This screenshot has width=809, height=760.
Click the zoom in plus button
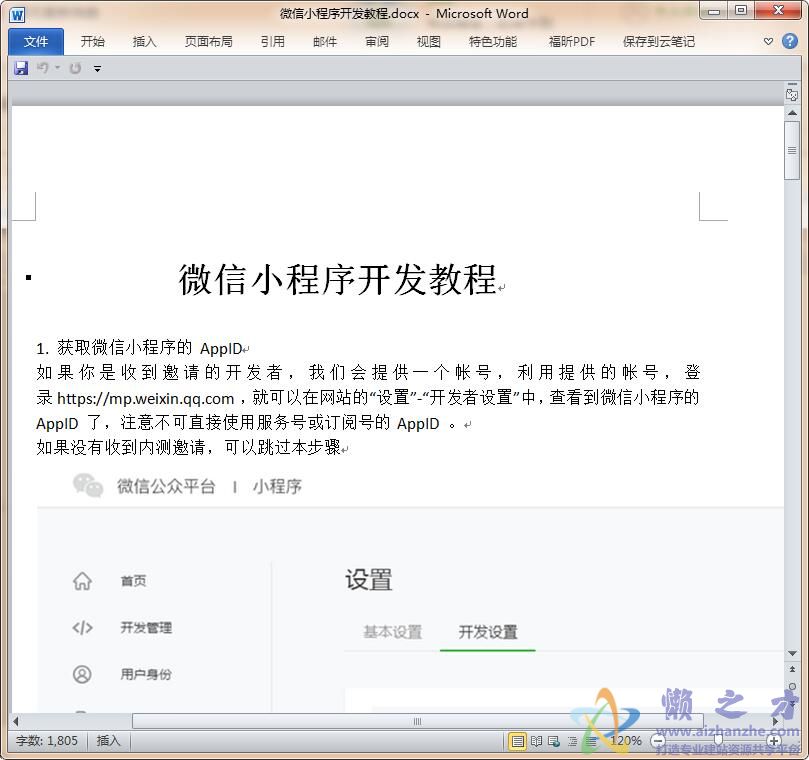[774, 741]
